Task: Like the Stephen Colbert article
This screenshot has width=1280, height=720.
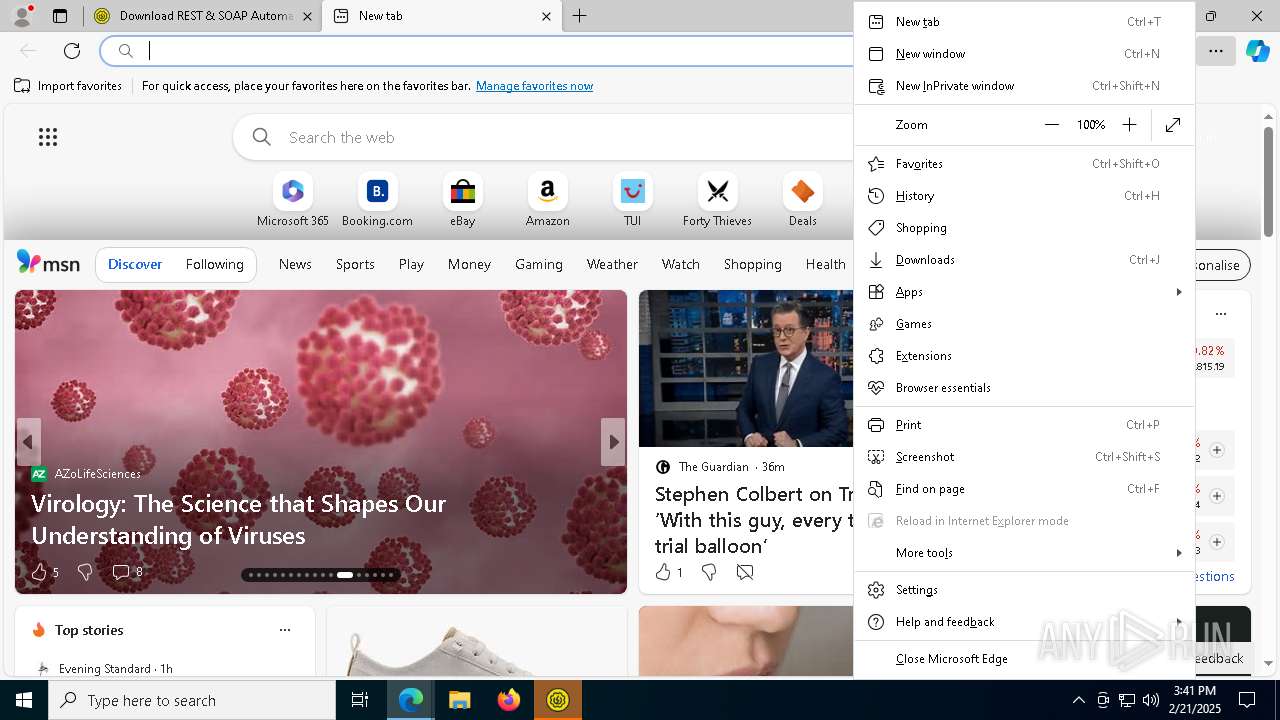Action: [x=668, y=572]
